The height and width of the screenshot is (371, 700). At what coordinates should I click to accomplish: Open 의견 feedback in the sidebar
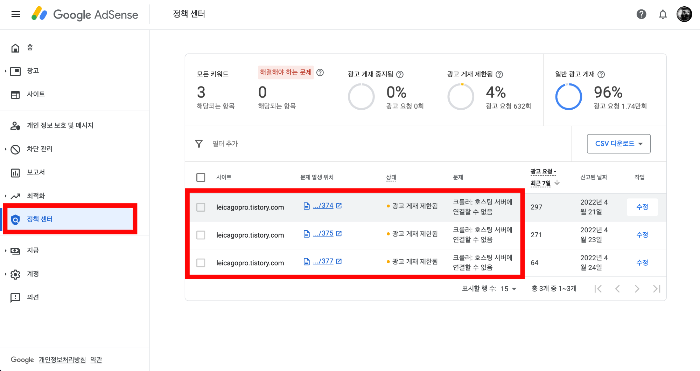[x=33, y=297]
